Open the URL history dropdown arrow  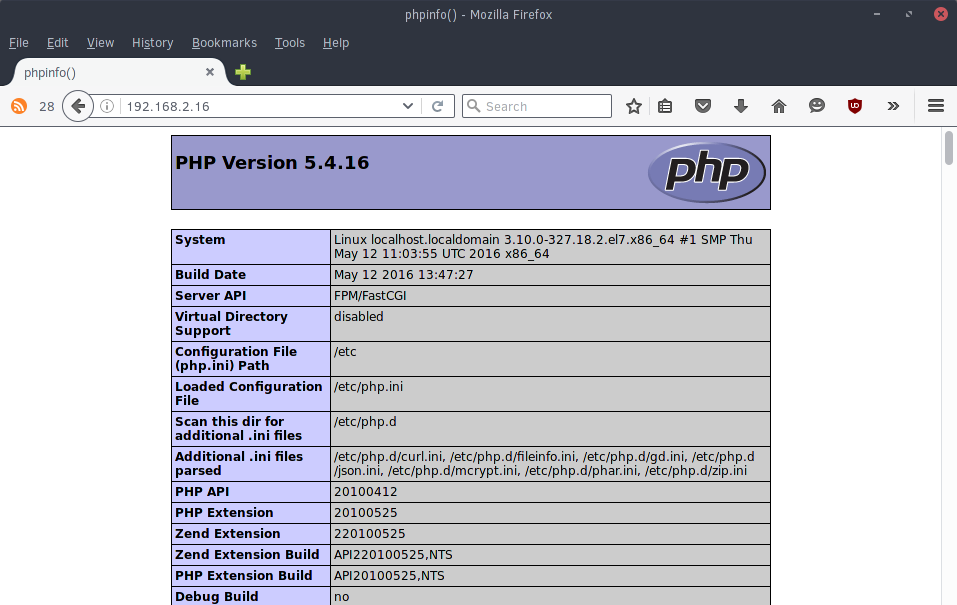click(408, 106)
